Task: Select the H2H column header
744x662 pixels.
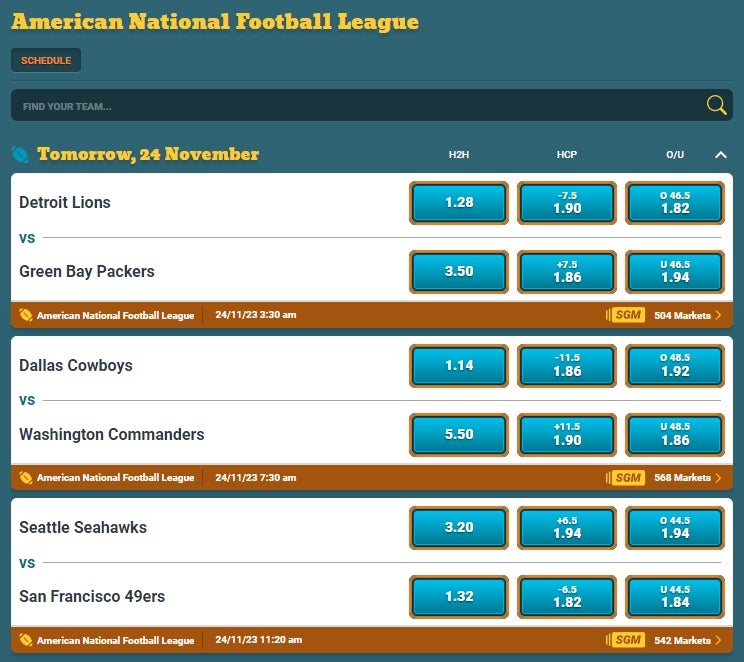Action: pyautogui.click(x=458, y=155)
